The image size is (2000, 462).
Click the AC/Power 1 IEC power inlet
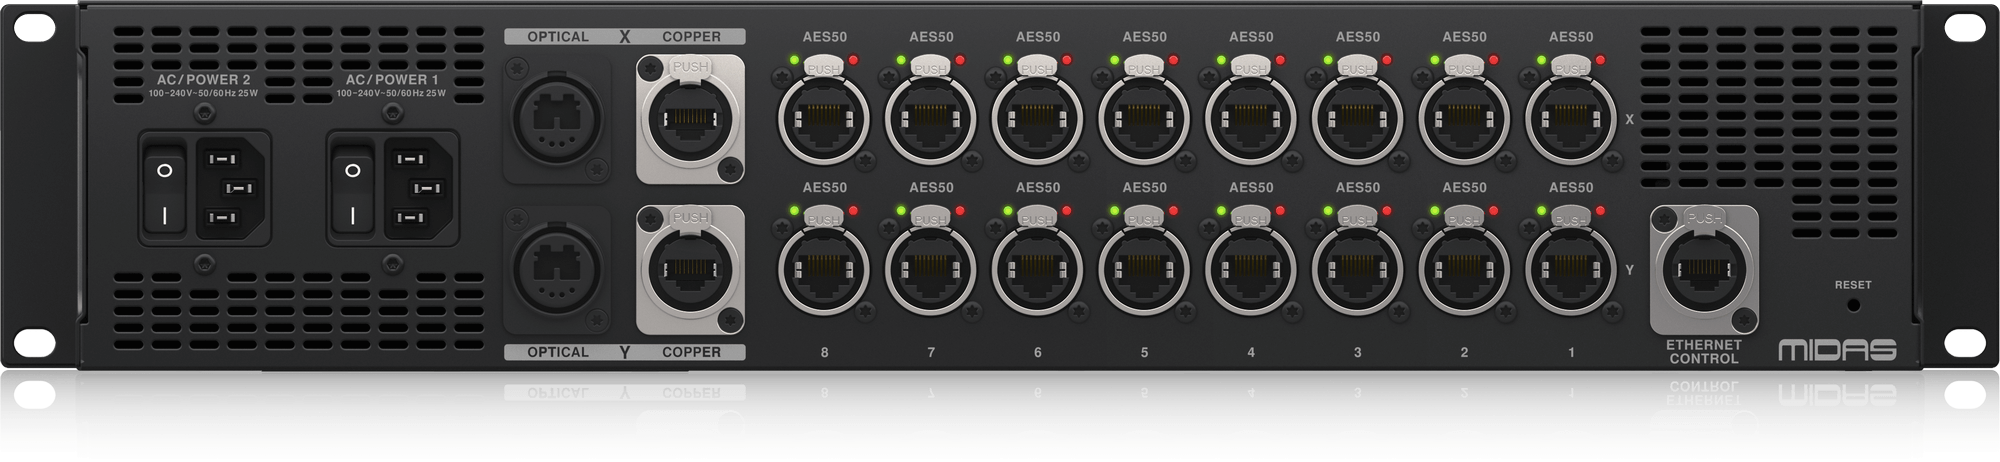(x=421, y=187)
